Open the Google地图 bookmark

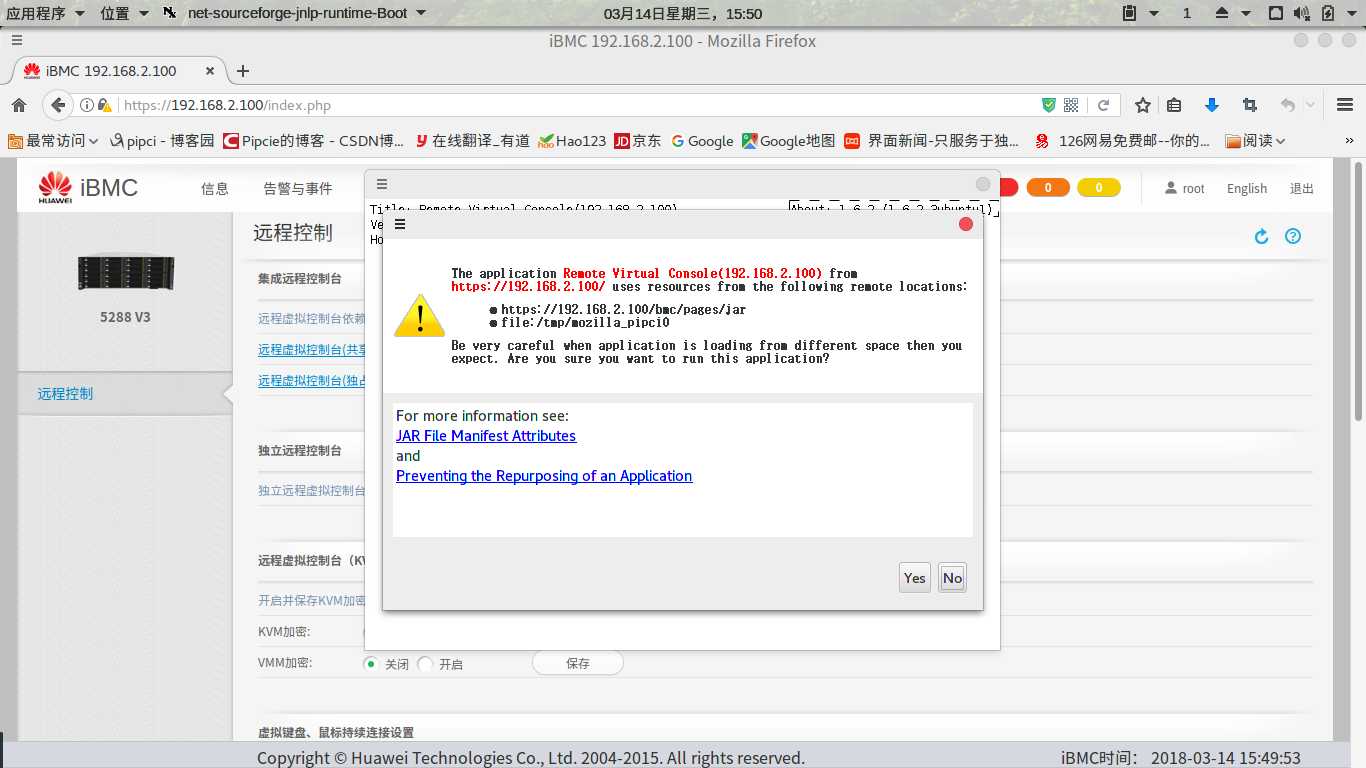click(789, 141)
